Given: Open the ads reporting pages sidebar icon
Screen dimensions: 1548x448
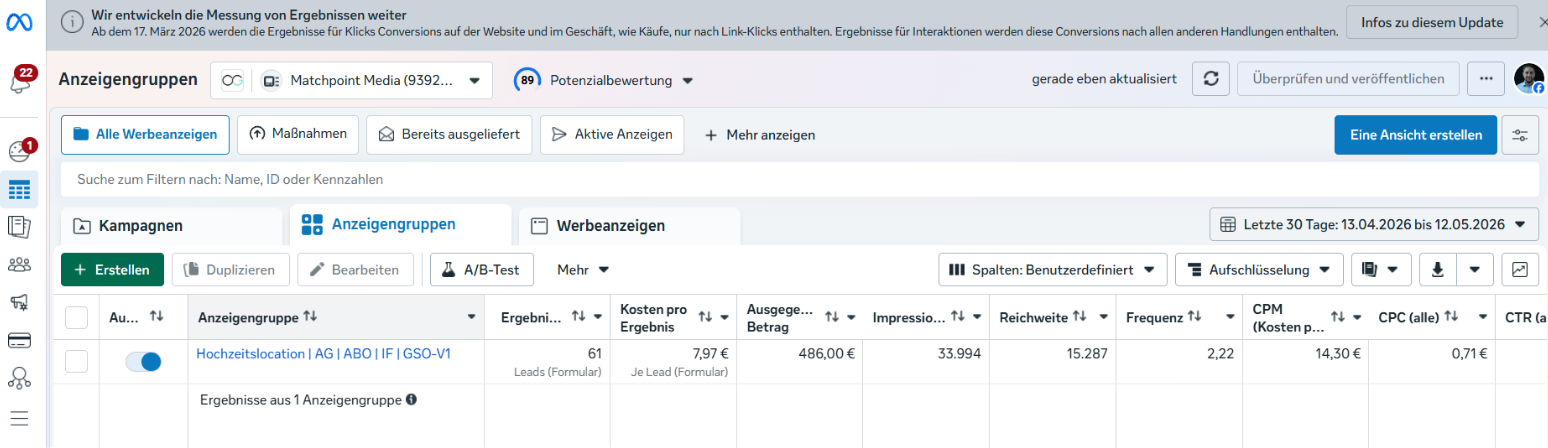Looking at the screenshot, I should point(19,227).
